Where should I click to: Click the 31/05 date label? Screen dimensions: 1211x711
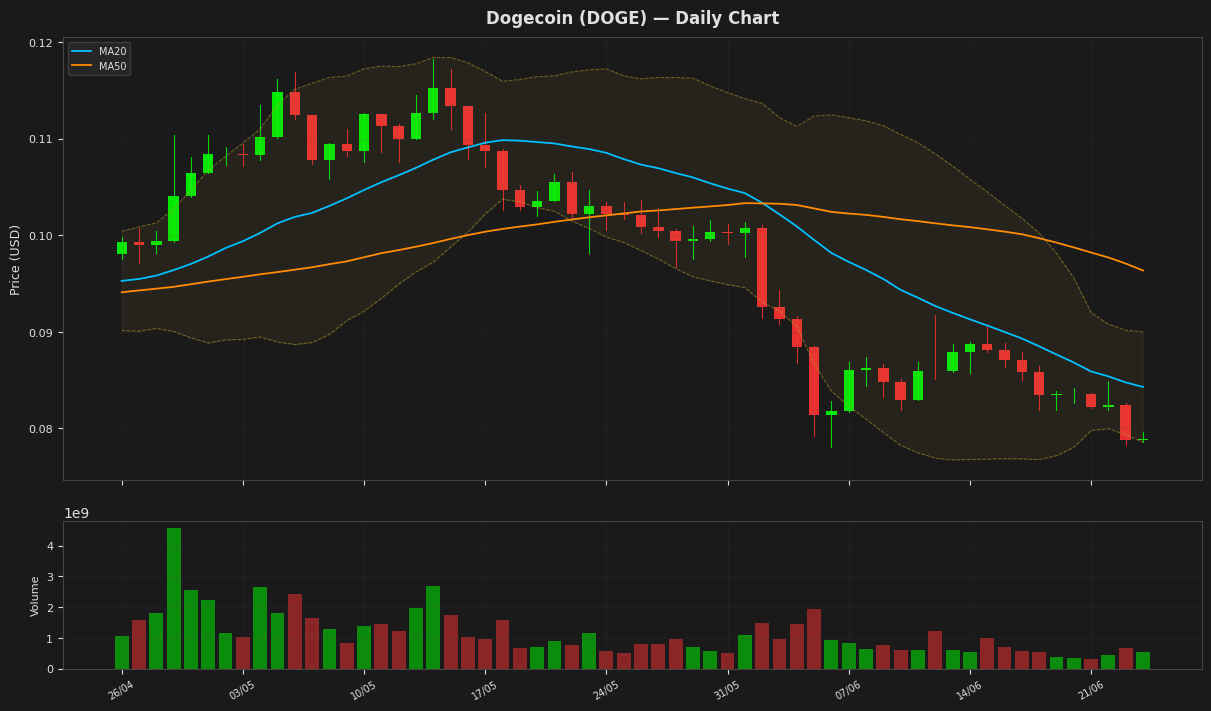(x=727, y=689)
